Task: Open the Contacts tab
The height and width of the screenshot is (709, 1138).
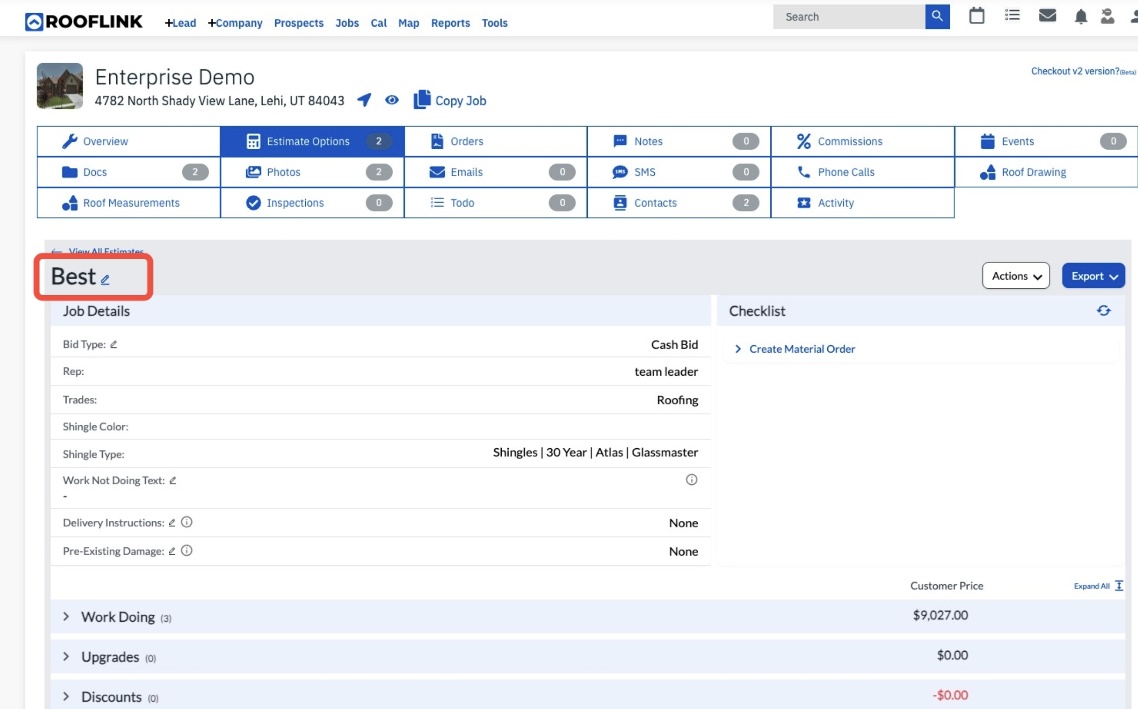Action: coord(679,203)
